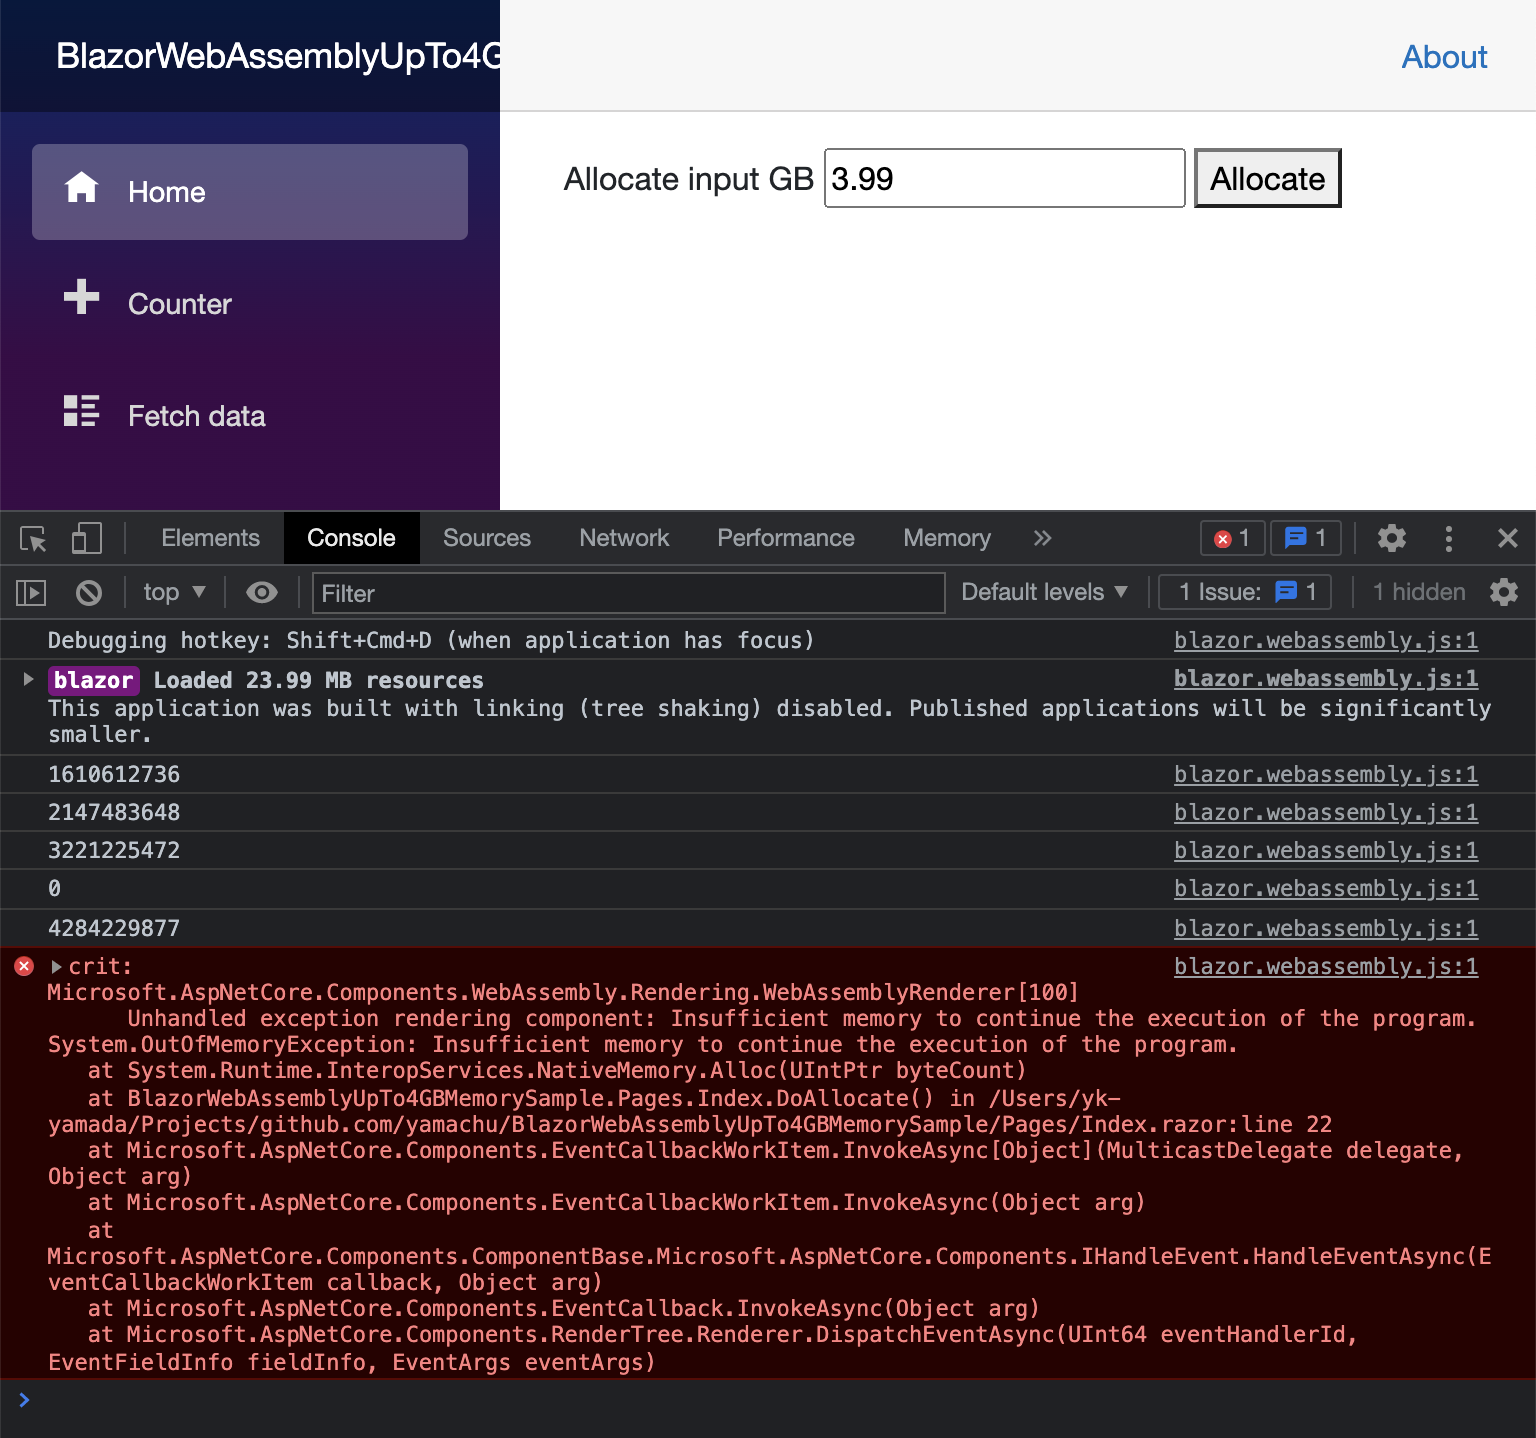Click the 3221225472 log value

[114, 850]
